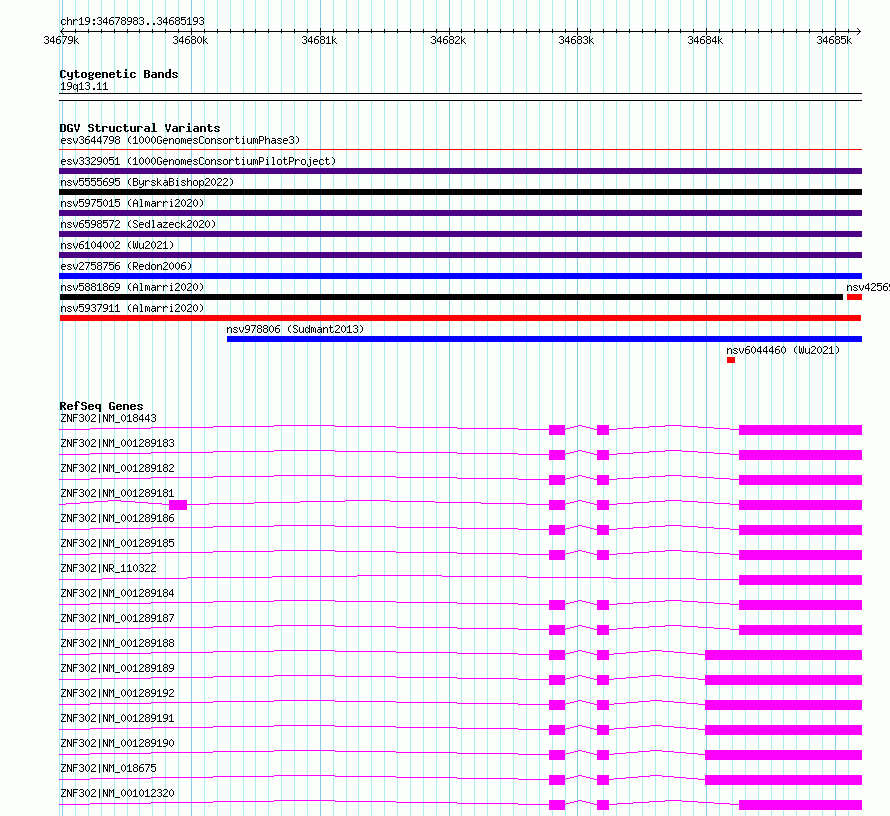This screenshot has width=890, height=816.
Task: Click the blue bar under nsv978806
Action: (x=544, y=339)
